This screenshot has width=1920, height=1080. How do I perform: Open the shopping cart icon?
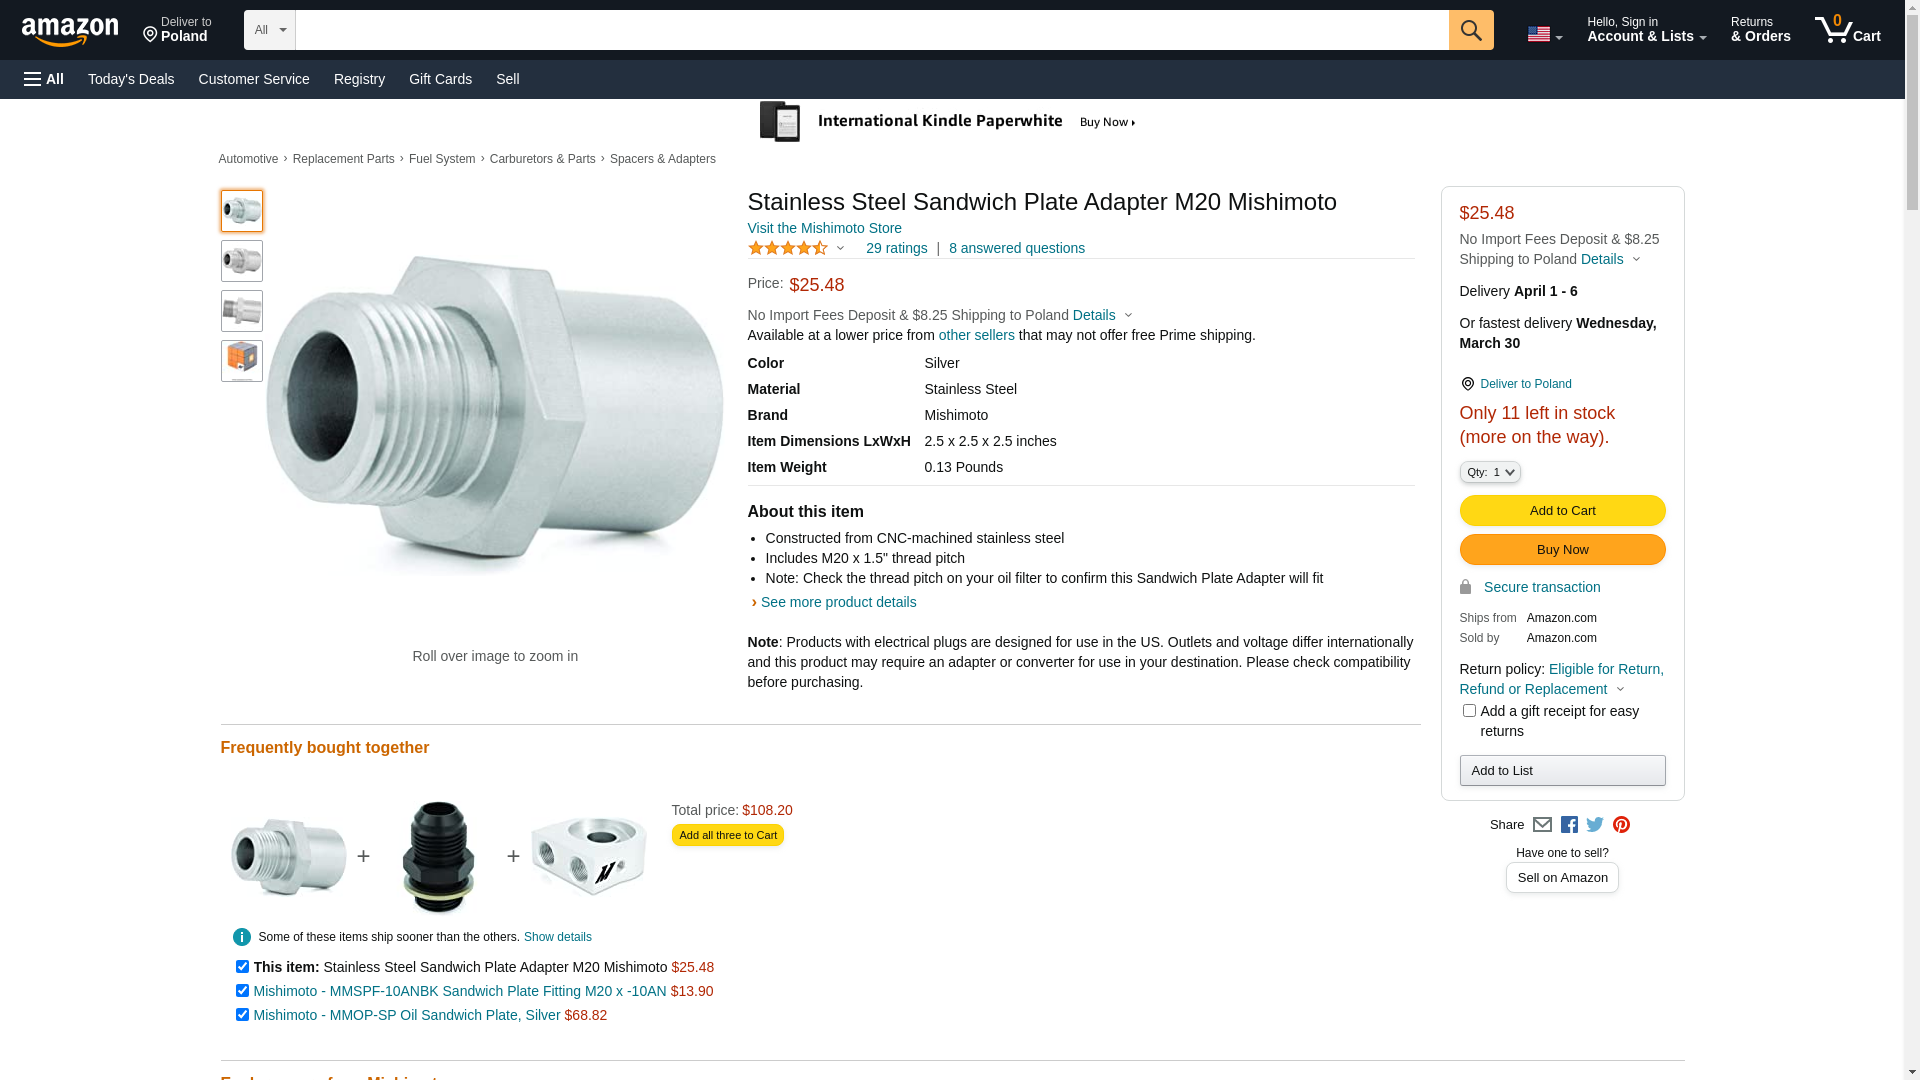pyautogui.click(x=1847, y=30)
